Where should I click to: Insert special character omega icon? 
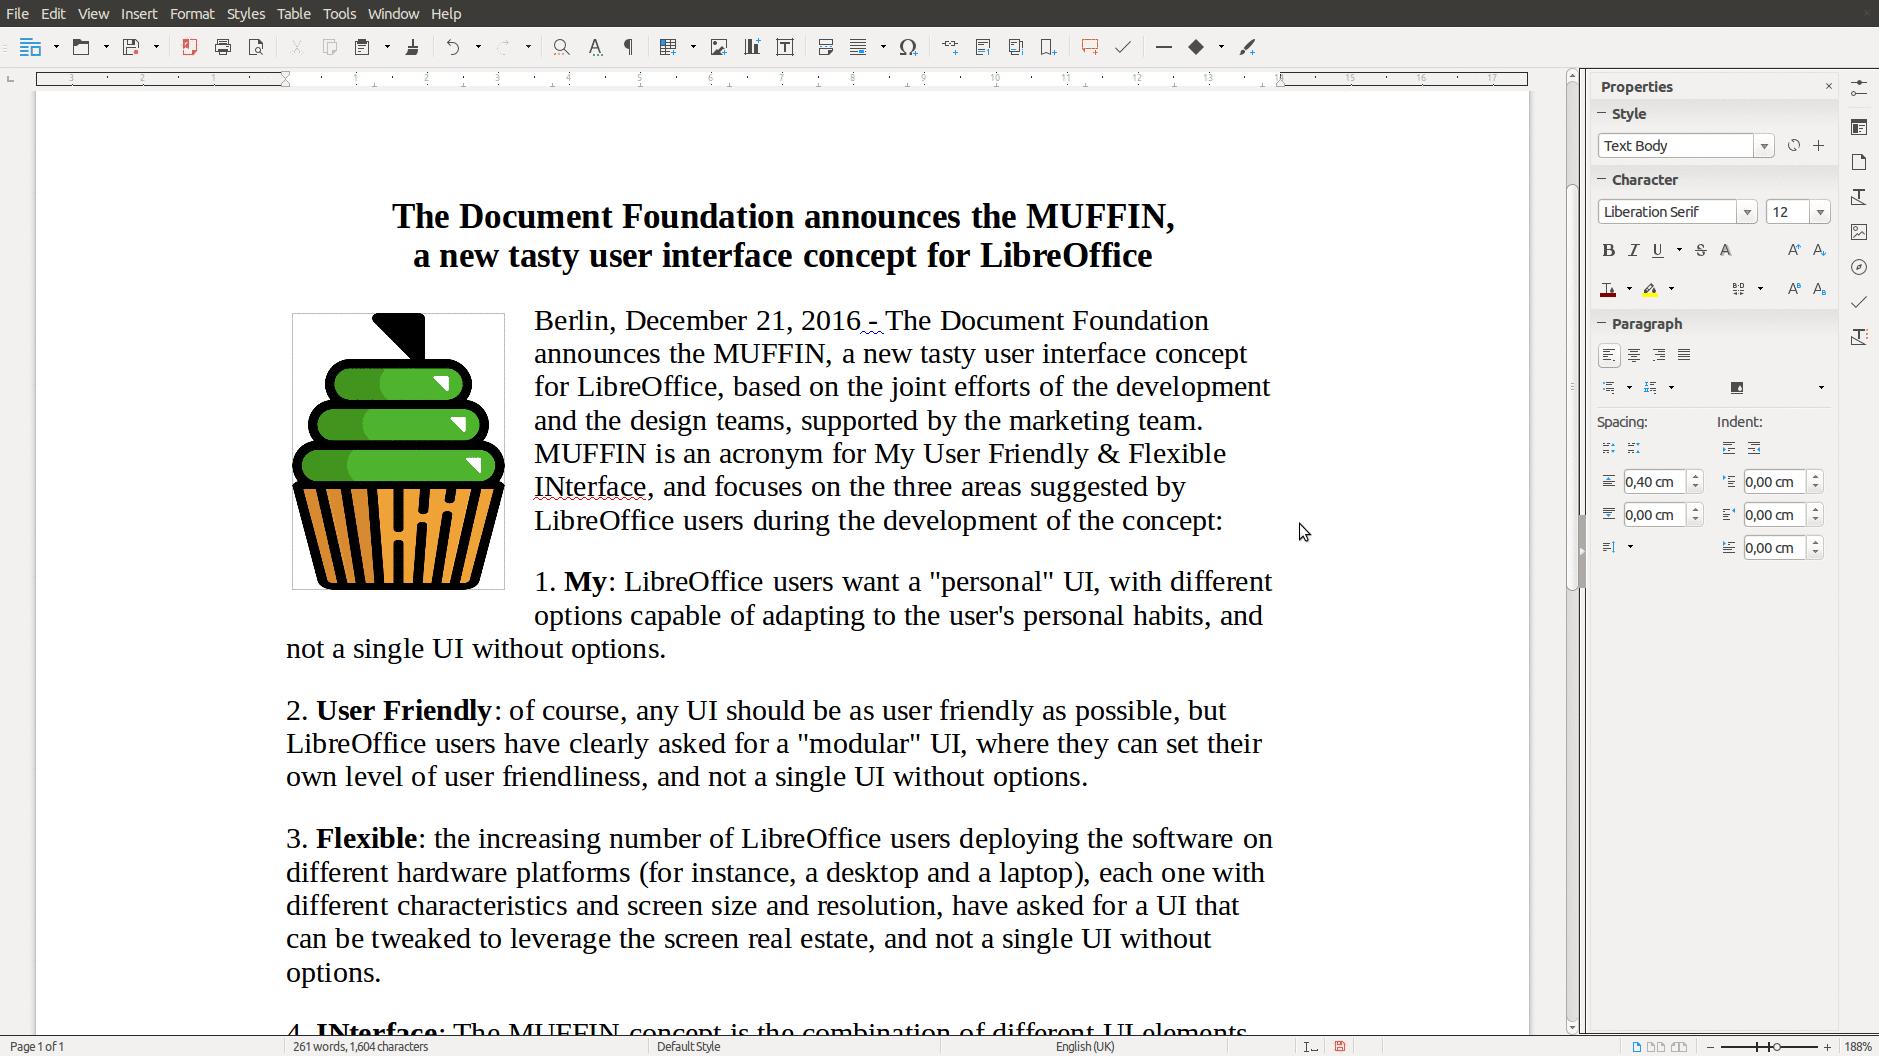tap(908, 47)
